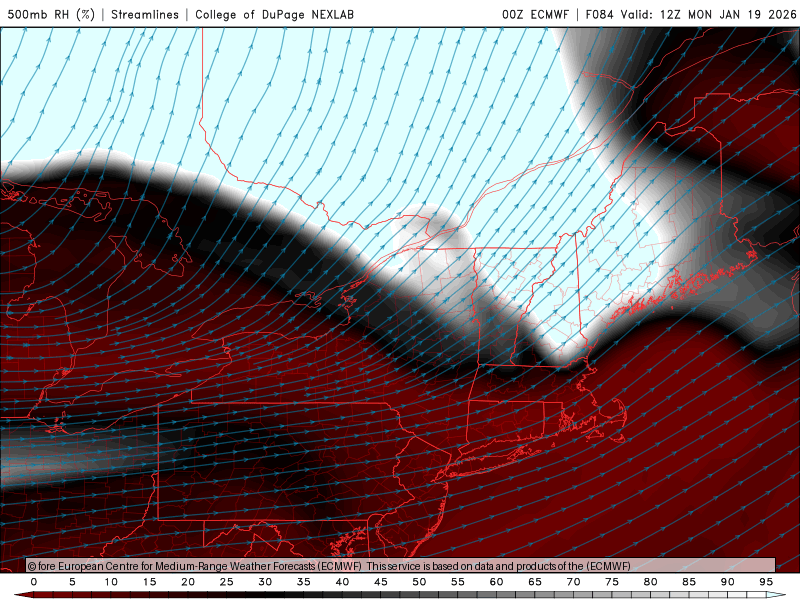Click the "20" color scale value

tap(188, 582)
